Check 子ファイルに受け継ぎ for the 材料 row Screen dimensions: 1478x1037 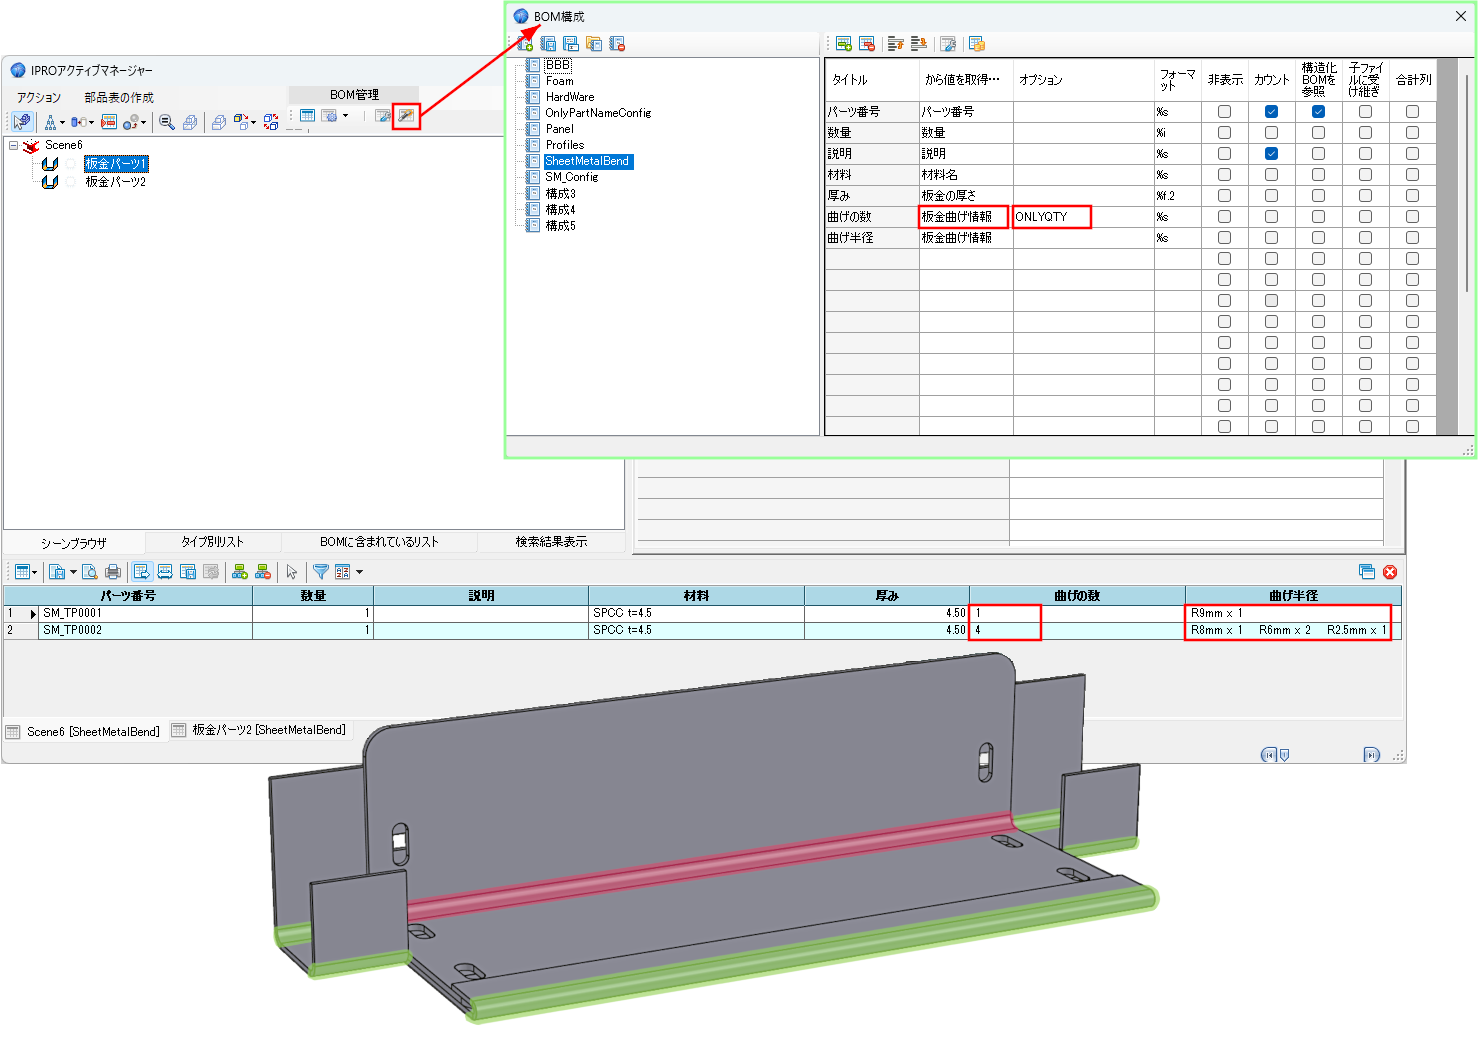coord(1365,175)
